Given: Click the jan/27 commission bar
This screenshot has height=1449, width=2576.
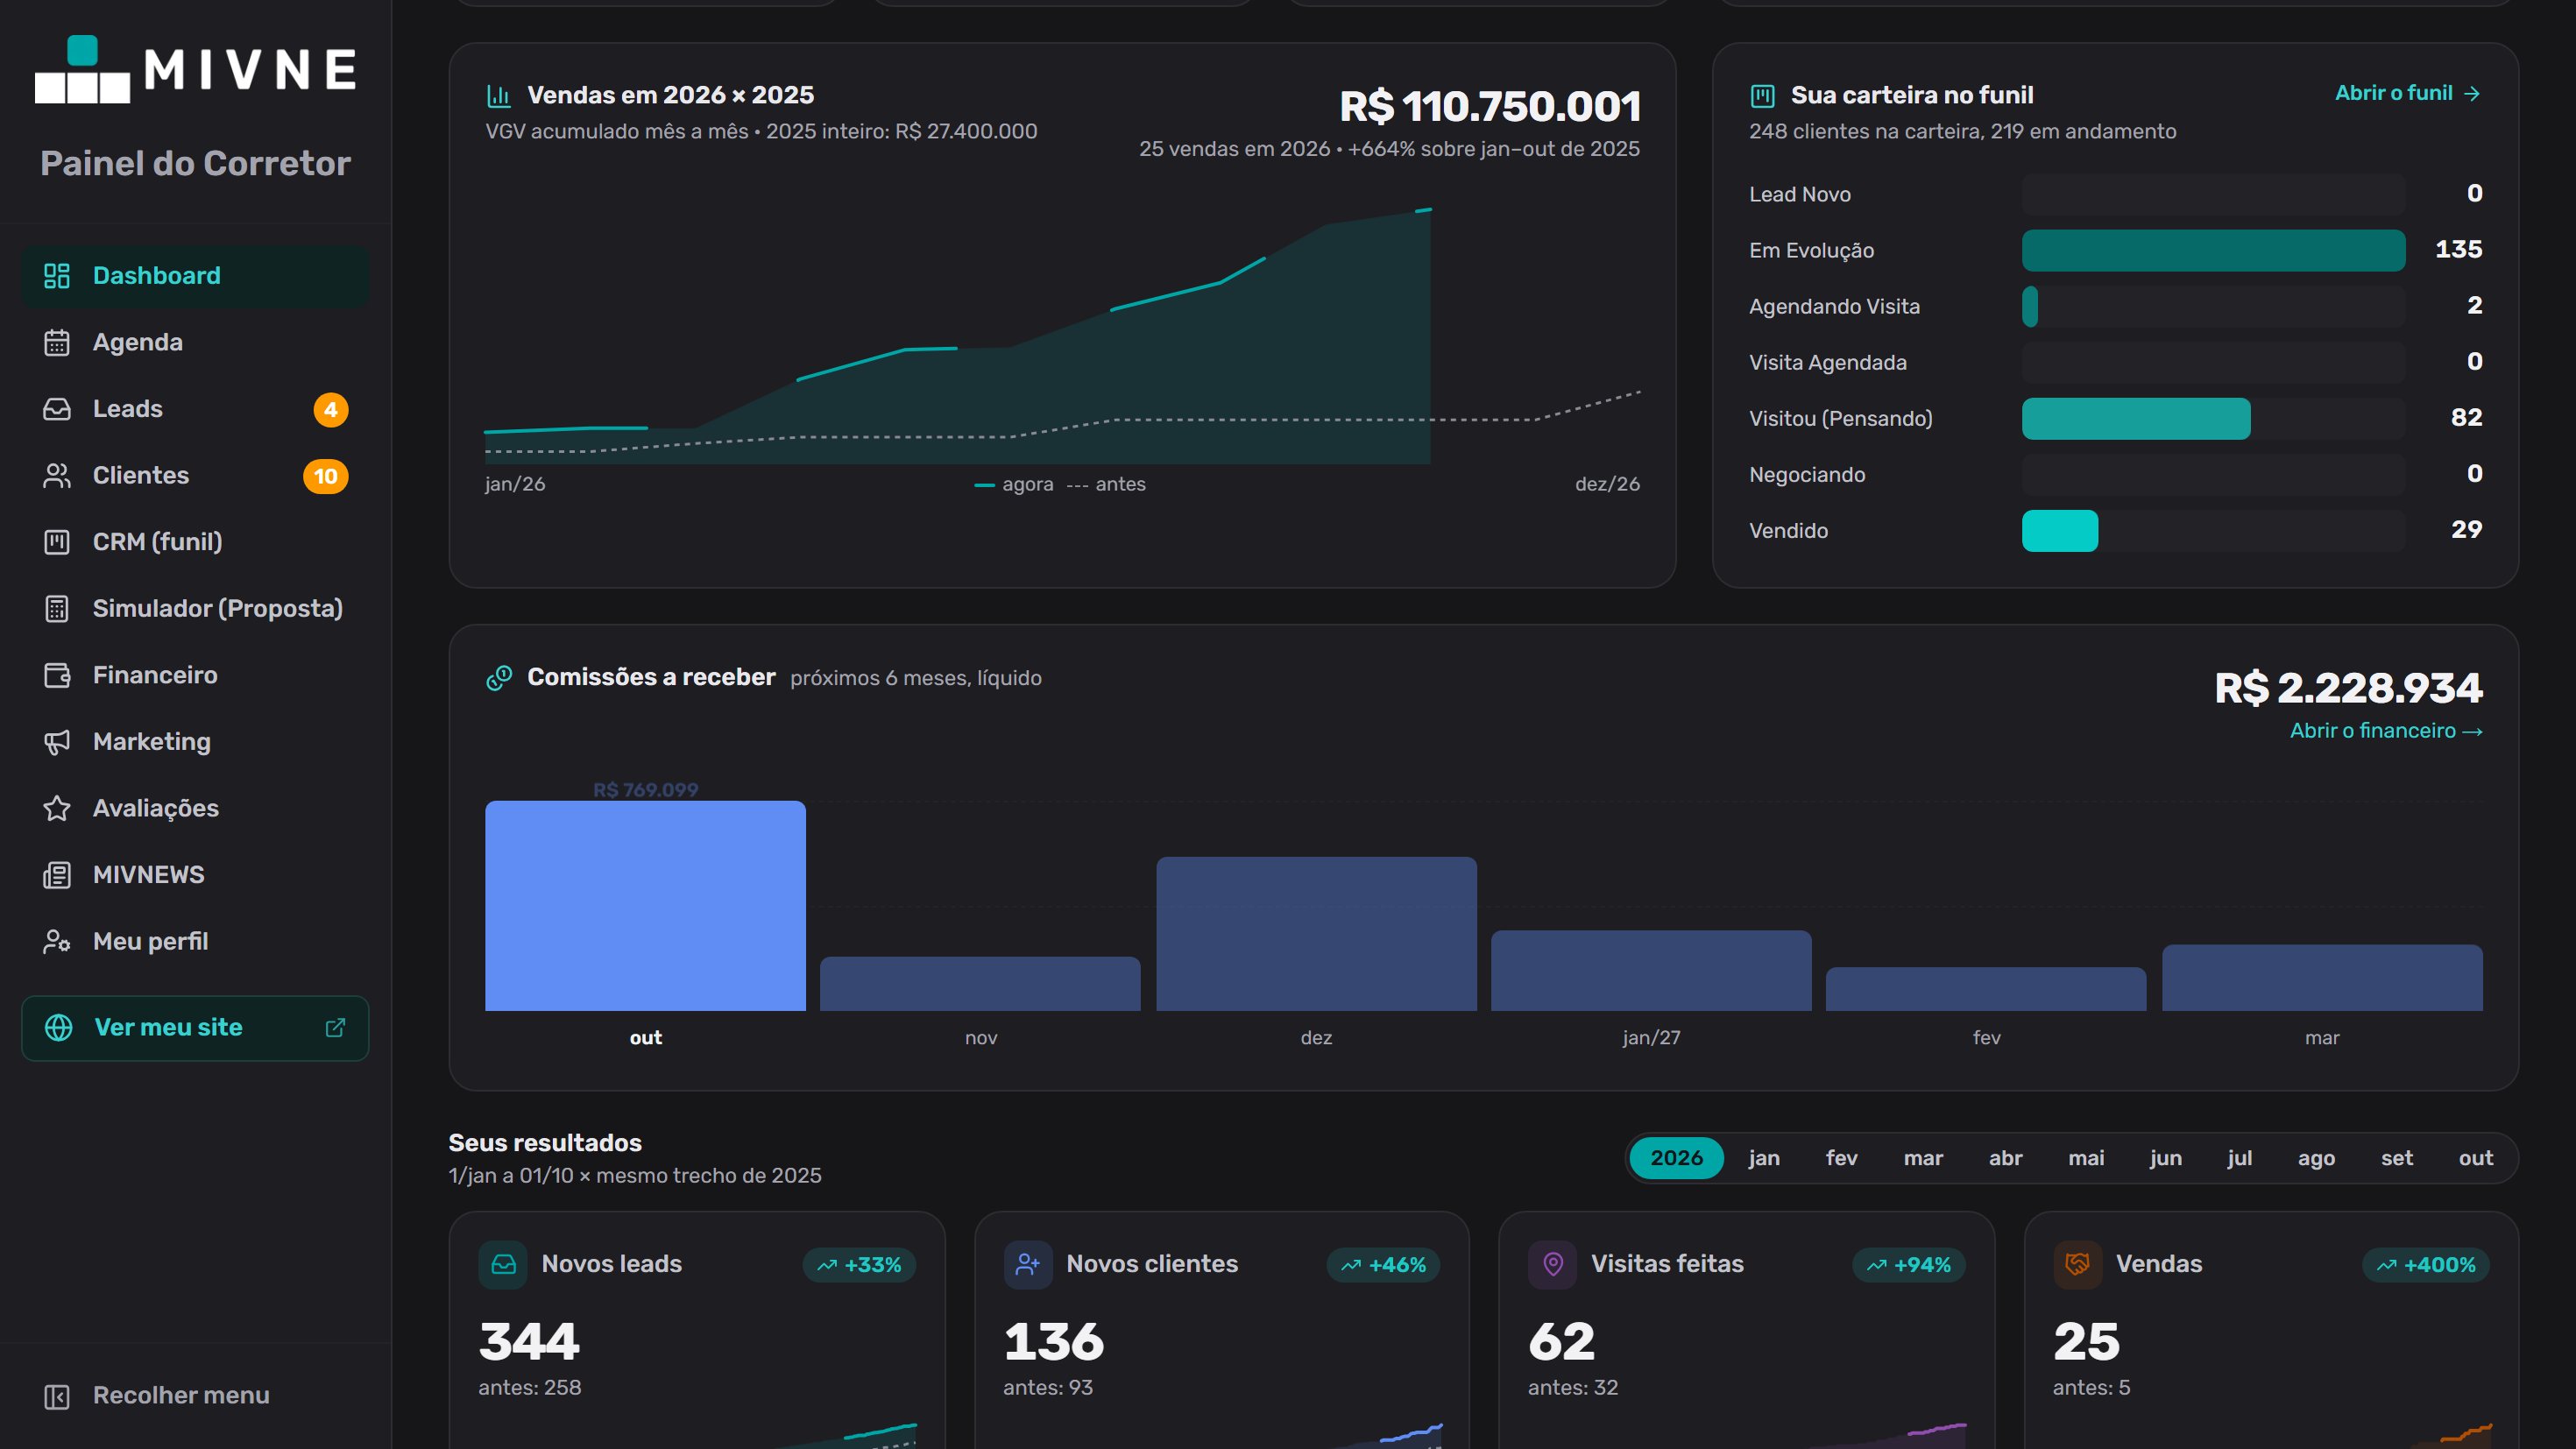Looking at the screenshot, I should [1651, 971].
